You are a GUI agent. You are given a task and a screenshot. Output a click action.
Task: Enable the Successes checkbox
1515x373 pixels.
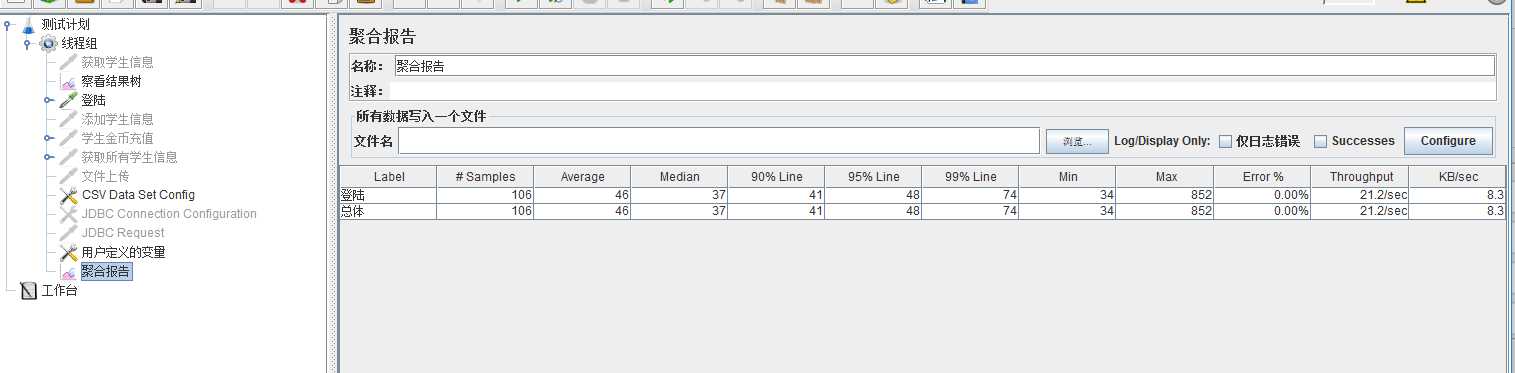tap(1320, 141)
